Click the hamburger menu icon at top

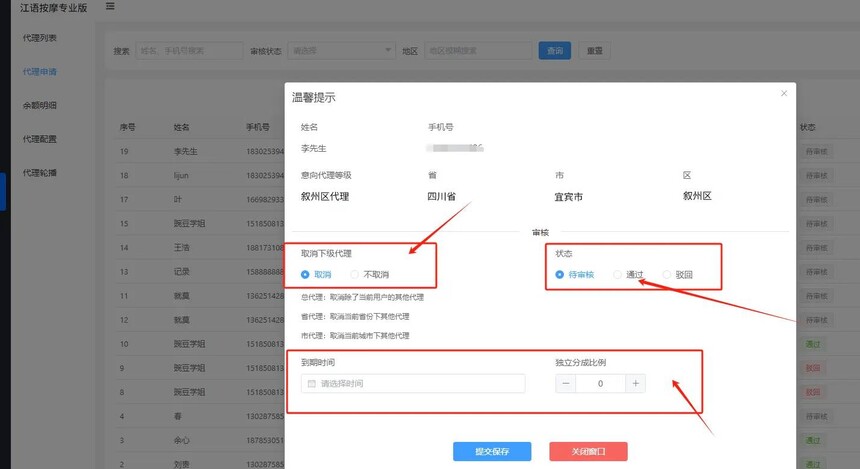pyautogui.click(x=109, y=7)
